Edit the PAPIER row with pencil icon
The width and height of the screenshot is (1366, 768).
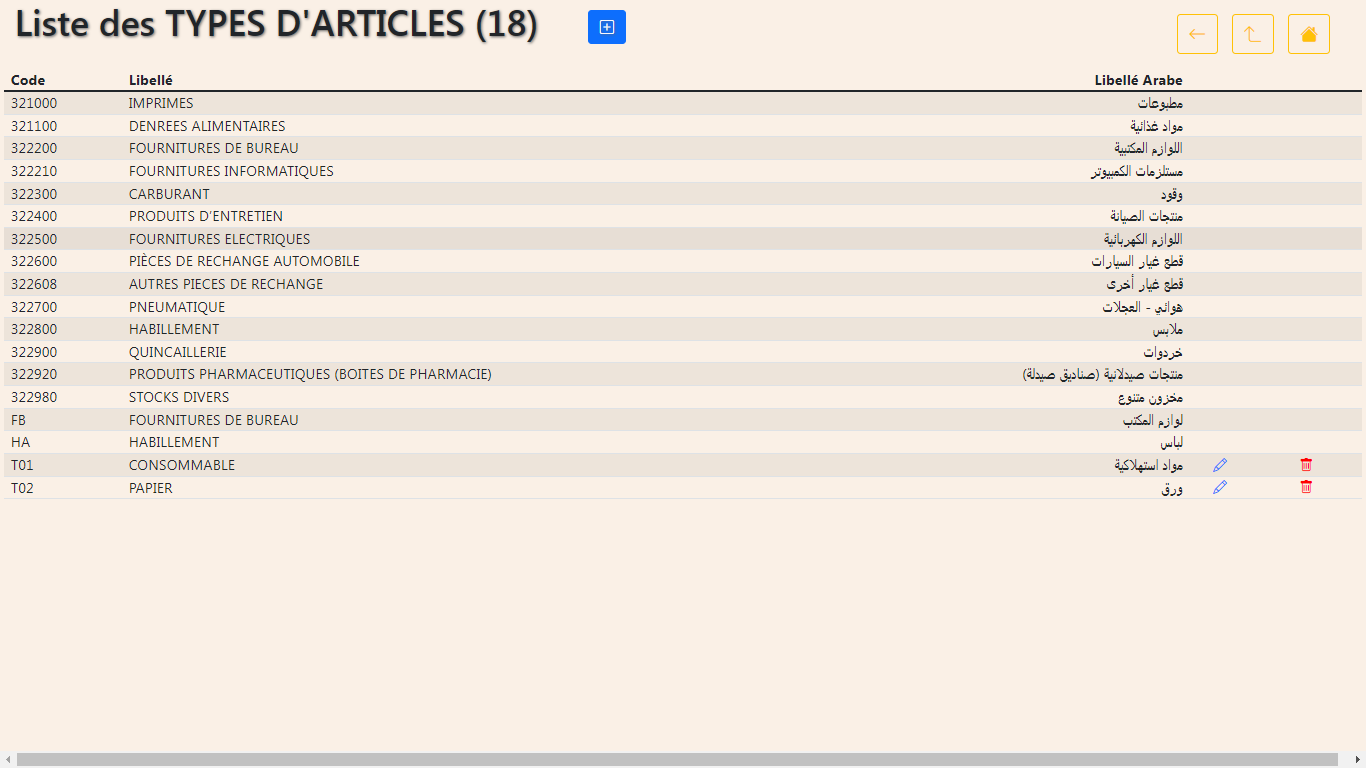pos(1219,487)
